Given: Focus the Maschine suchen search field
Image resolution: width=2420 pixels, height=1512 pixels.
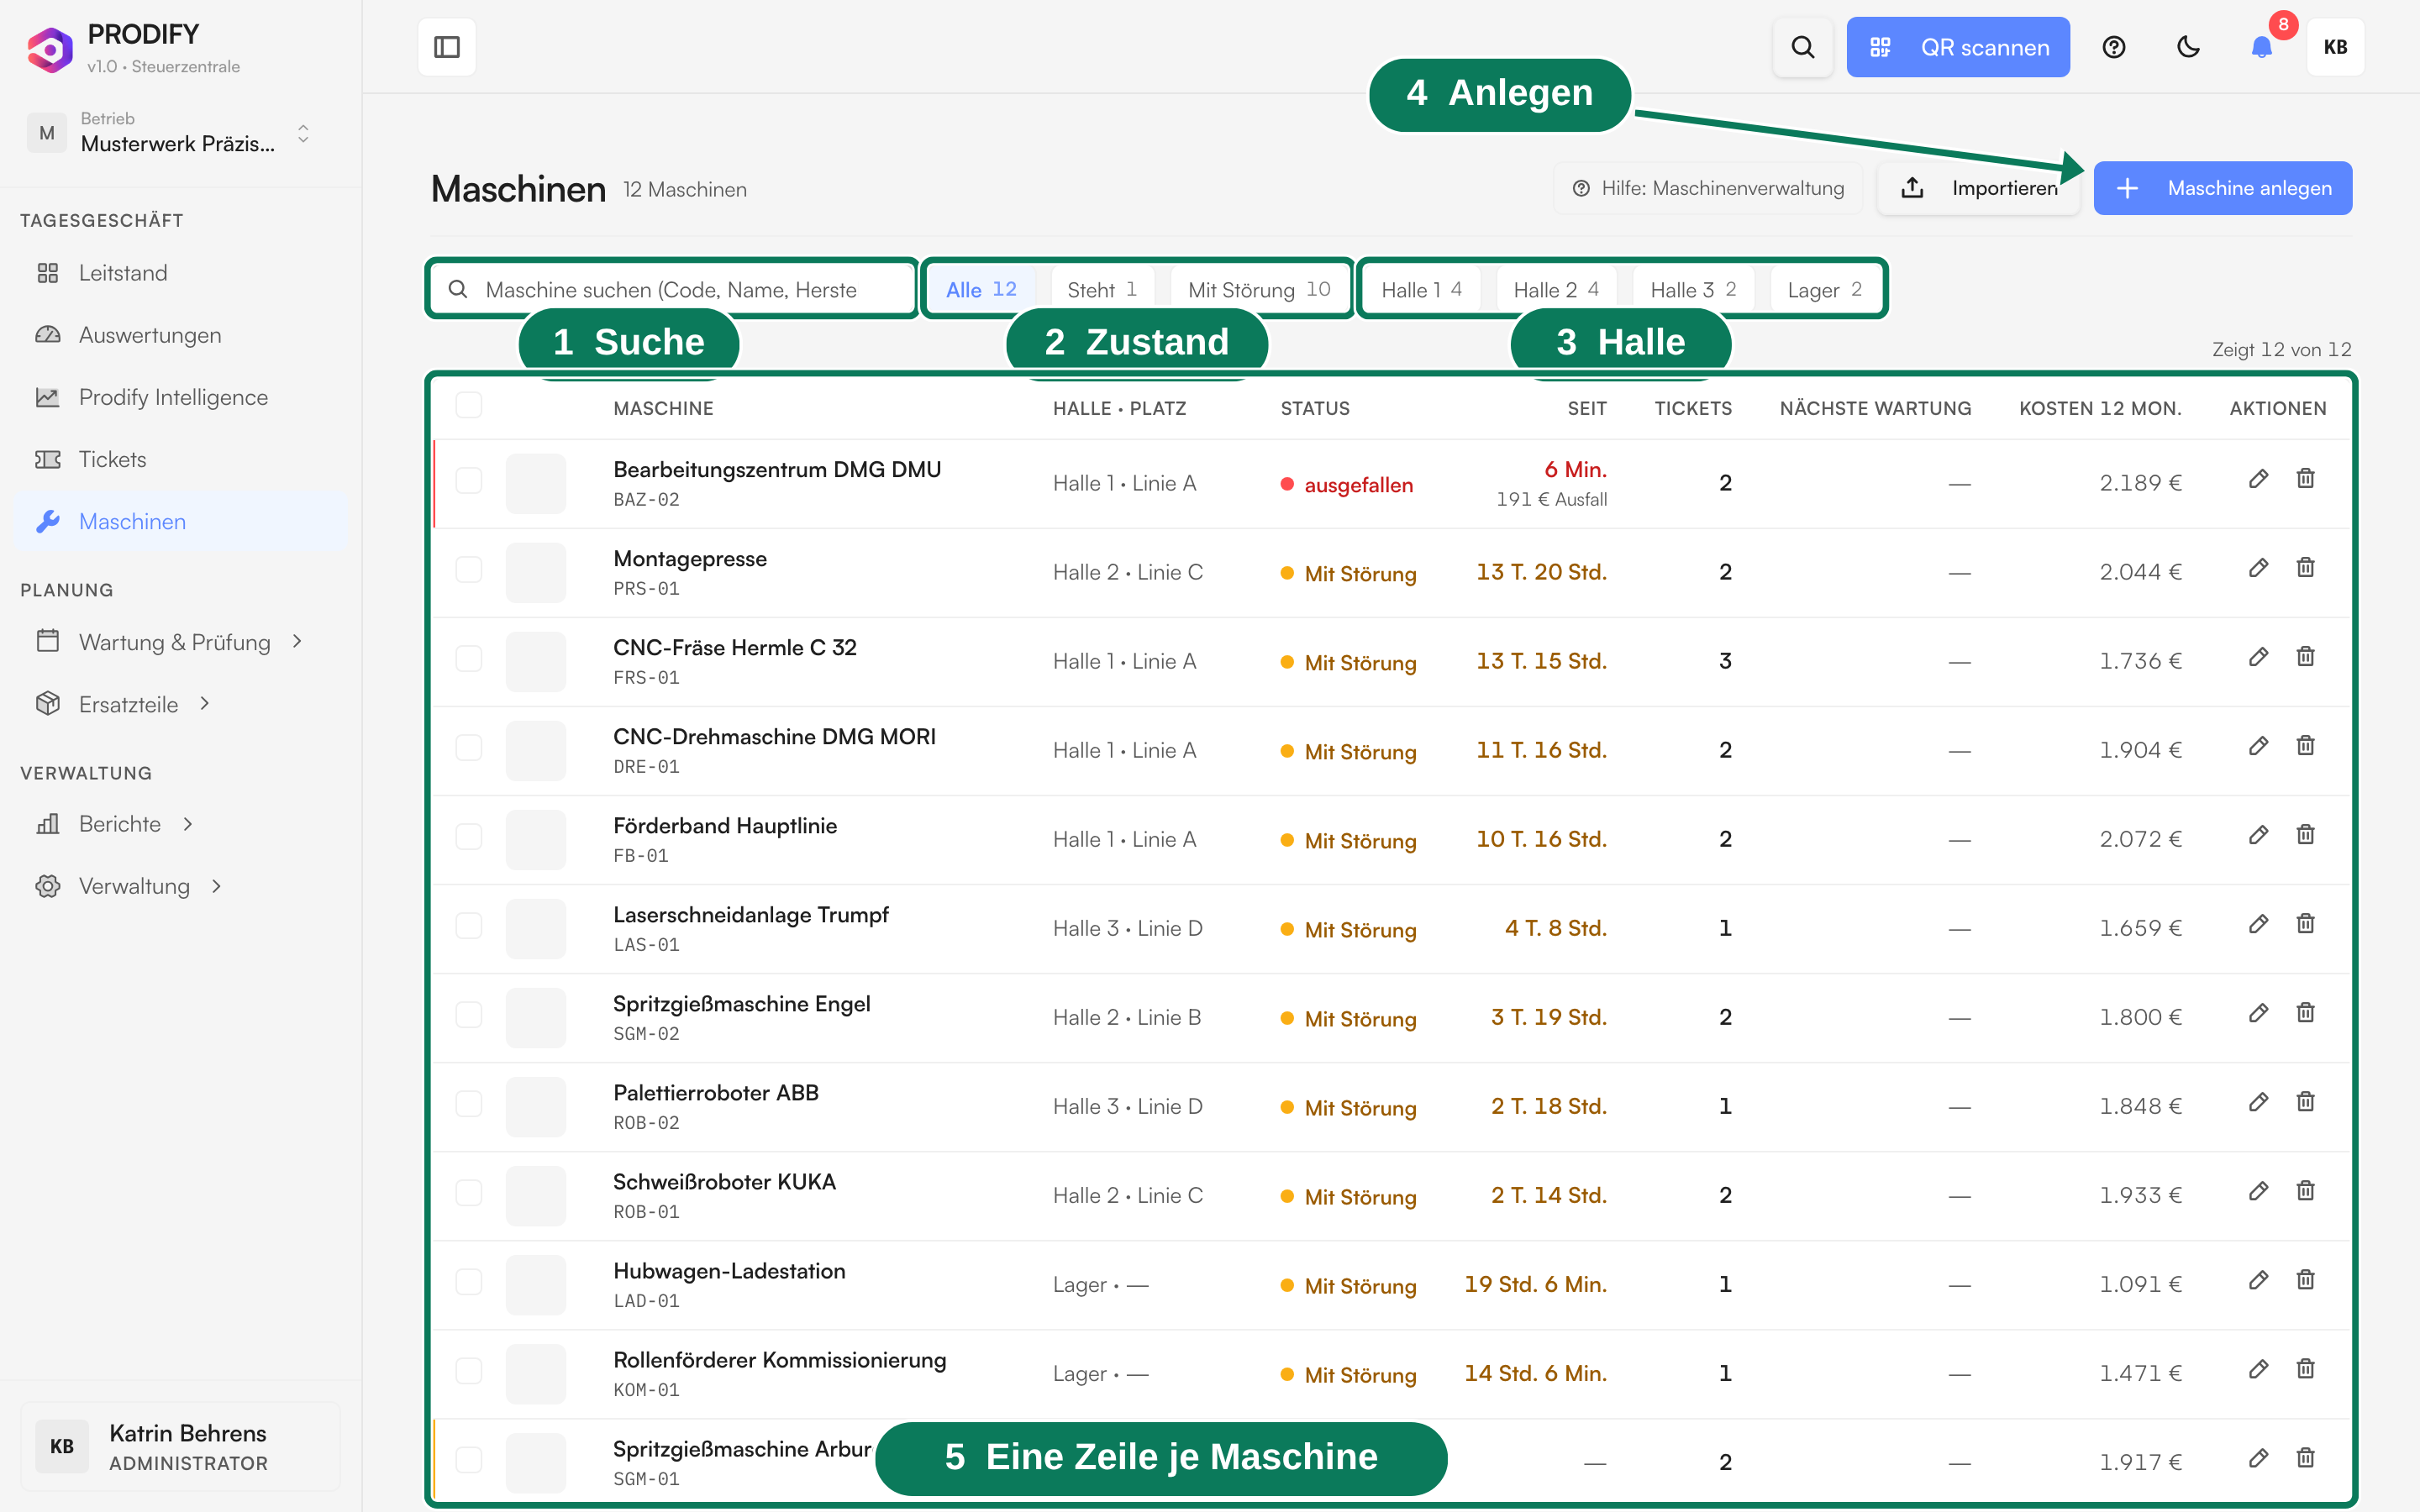Looking at the screenshot, I should [672, 290].
